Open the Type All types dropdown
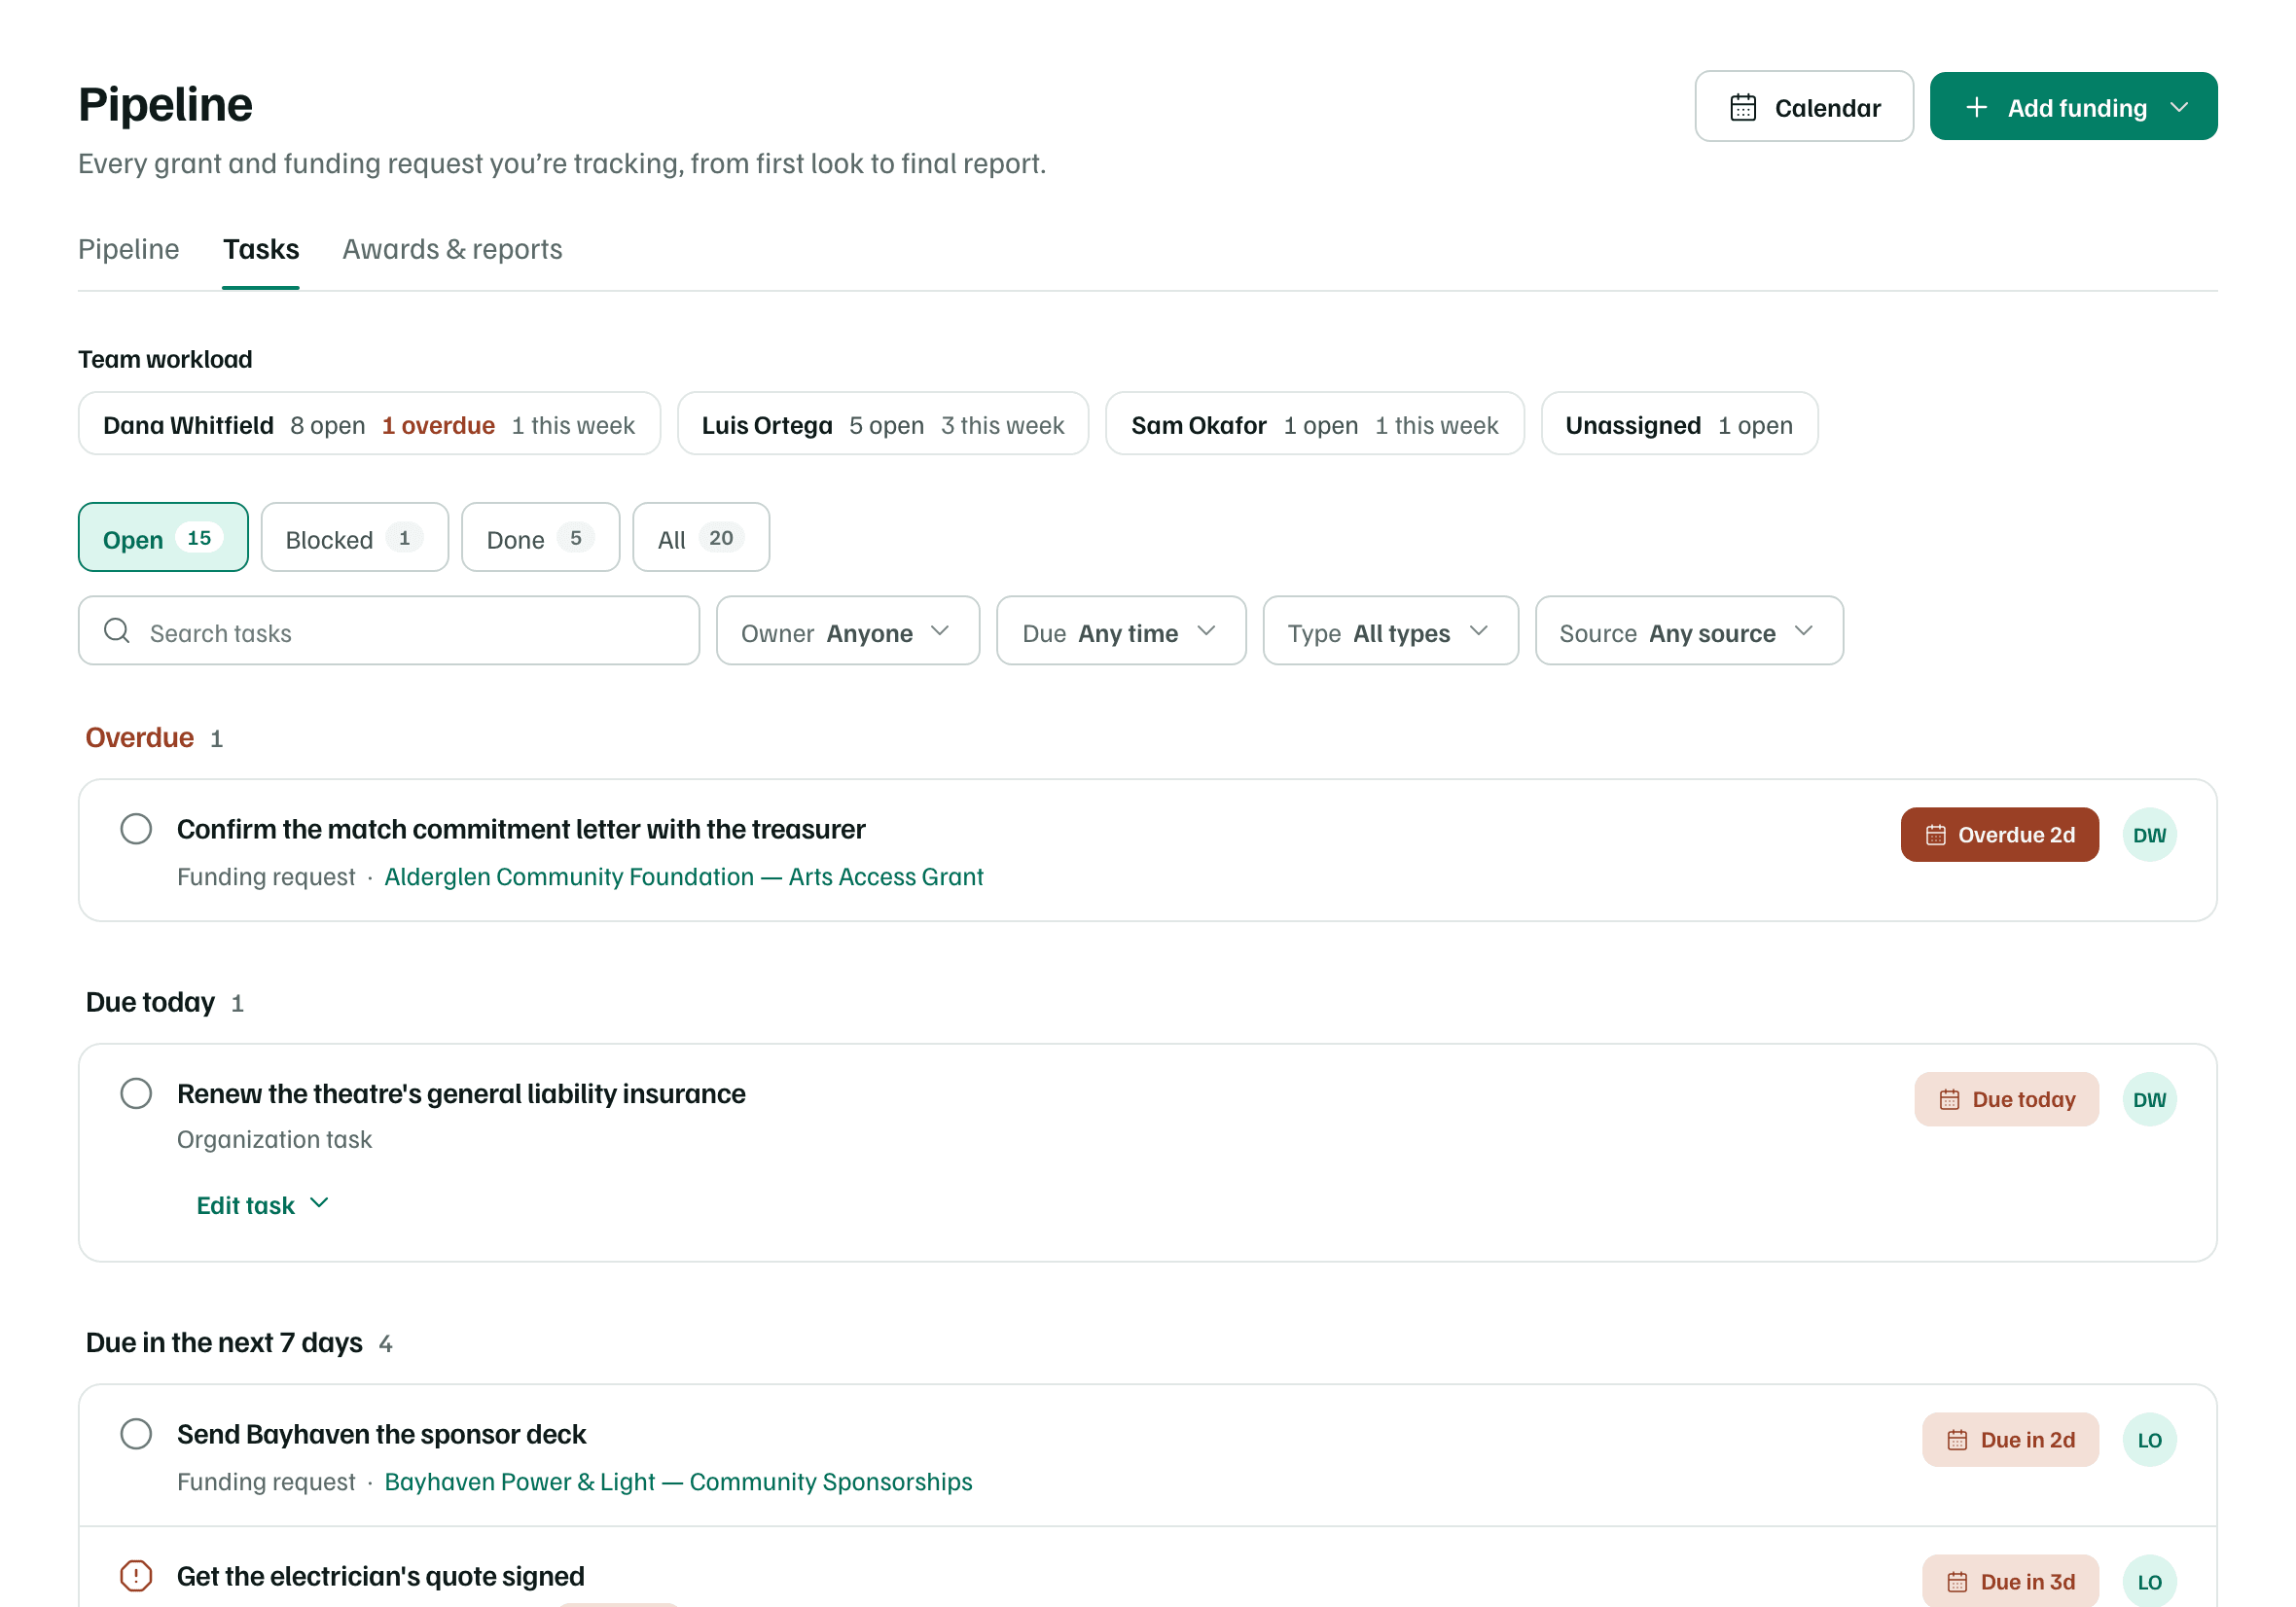The width and height of the screenshot is (2296, 1607). pyautogui.click(x=1390, y=631)
